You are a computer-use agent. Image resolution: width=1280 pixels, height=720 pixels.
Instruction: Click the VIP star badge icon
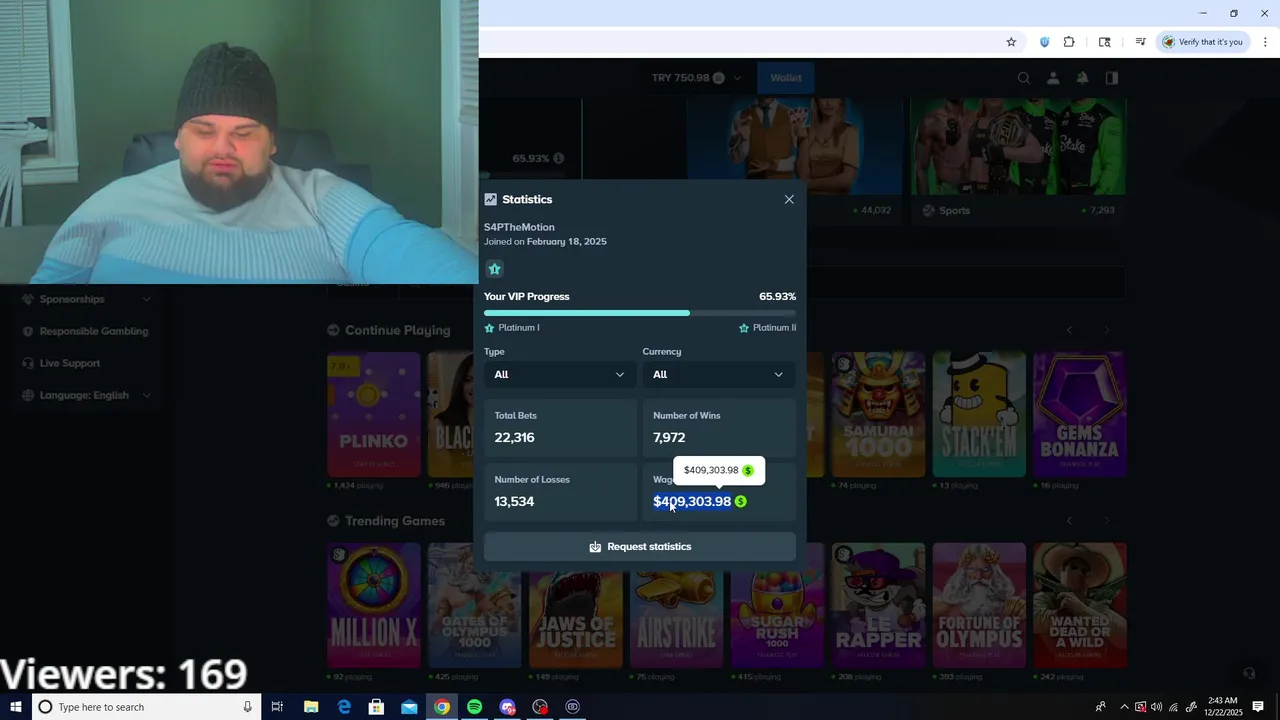tap(494, 268)
